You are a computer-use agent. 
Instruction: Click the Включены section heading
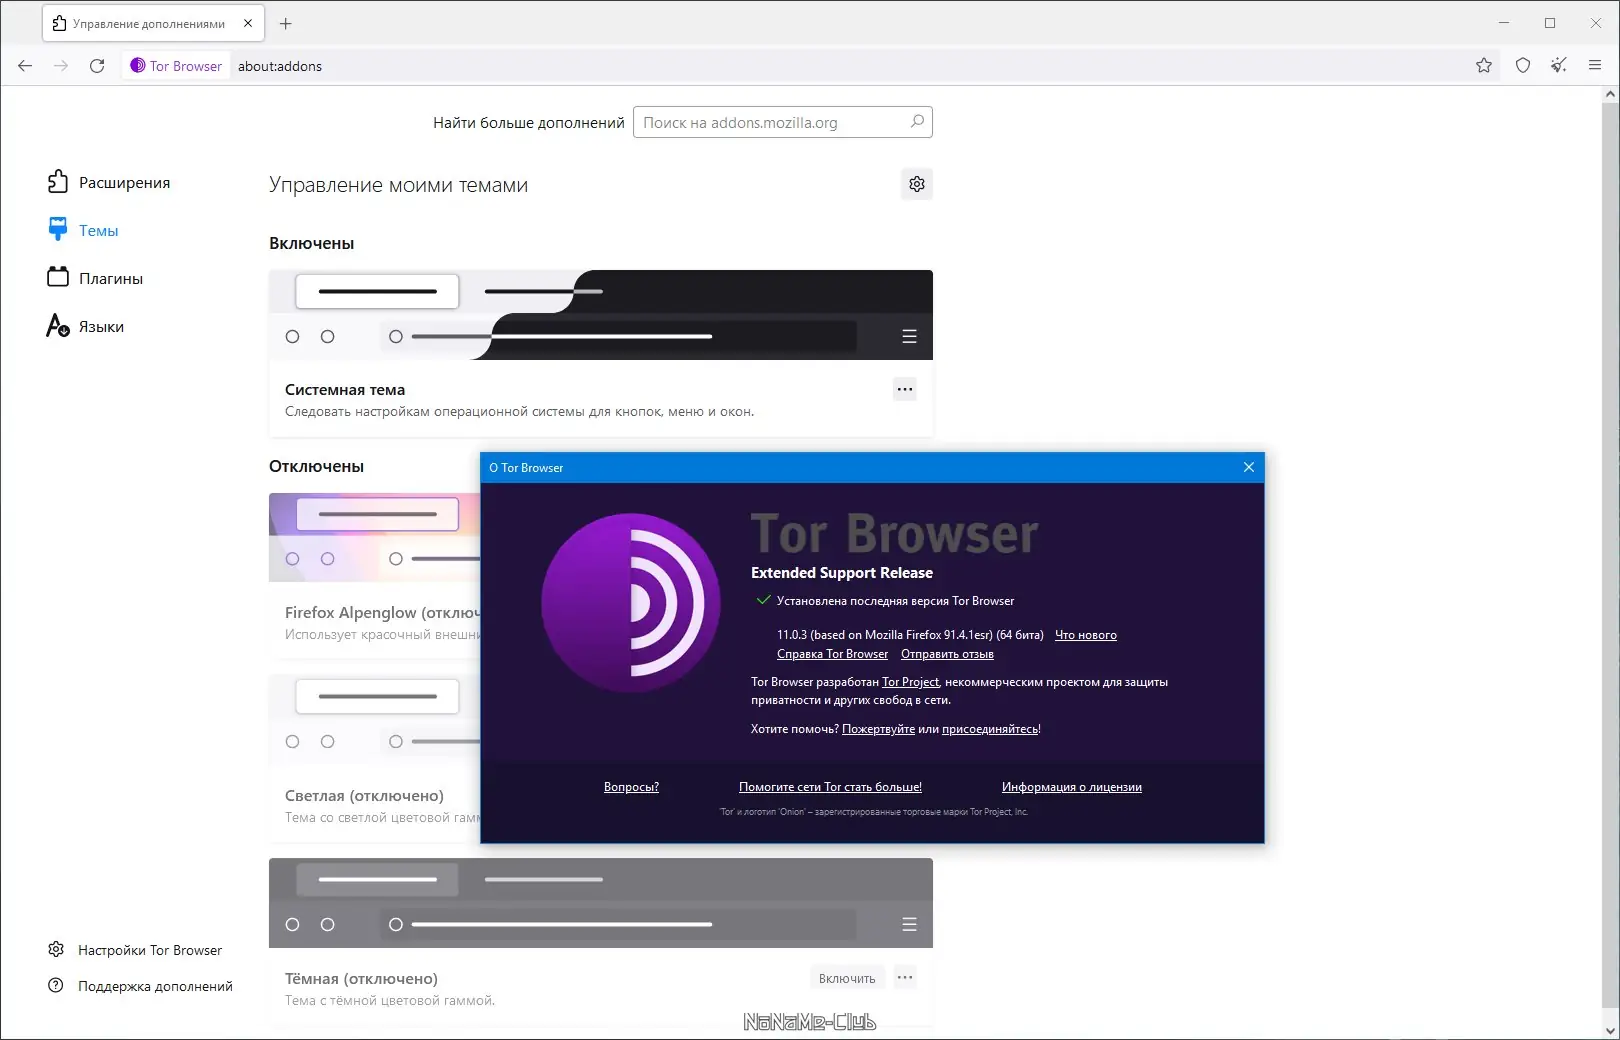click(x=312, y=243)
